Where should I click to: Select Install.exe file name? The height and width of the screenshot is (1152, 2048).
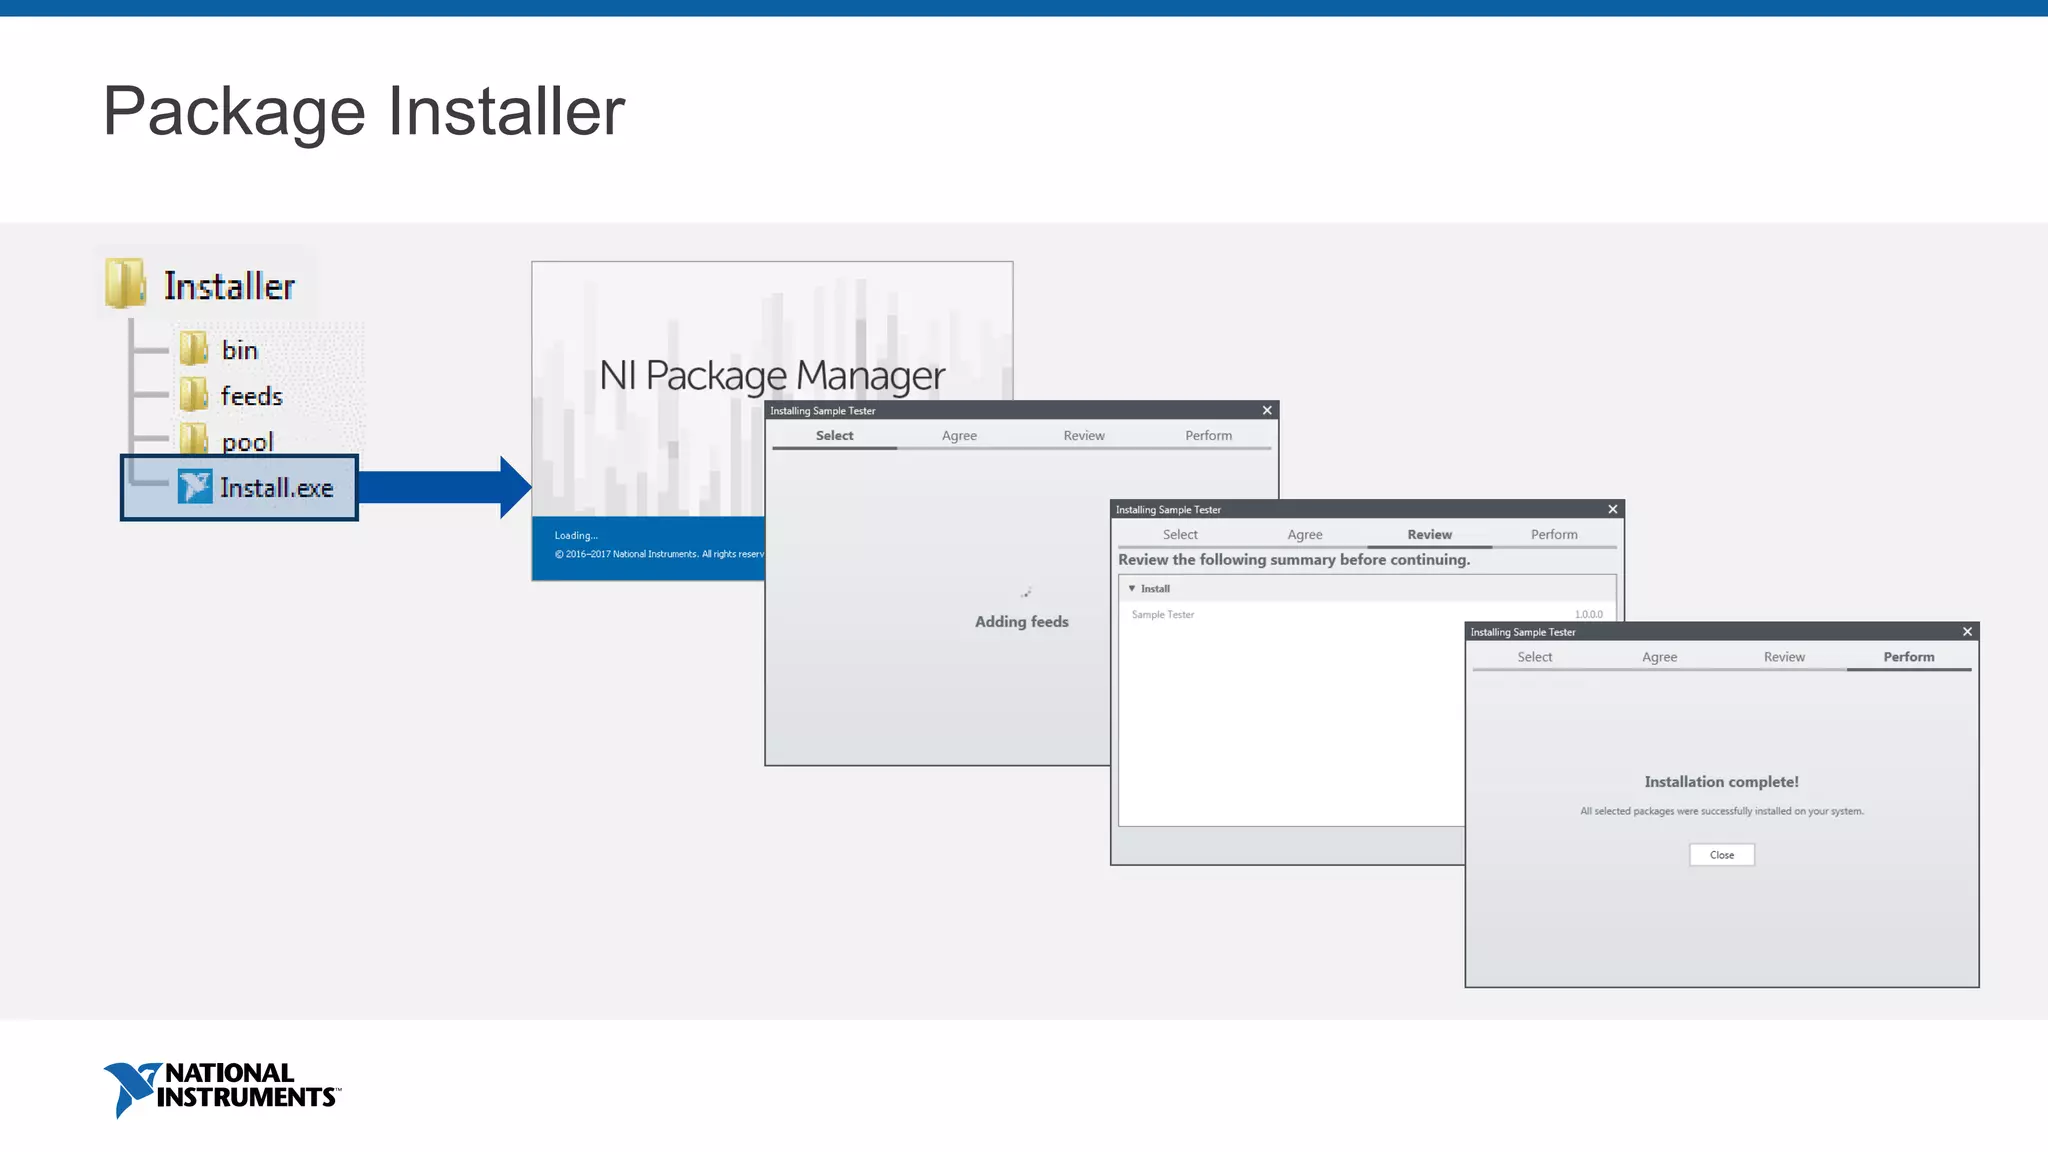[277, 488]
